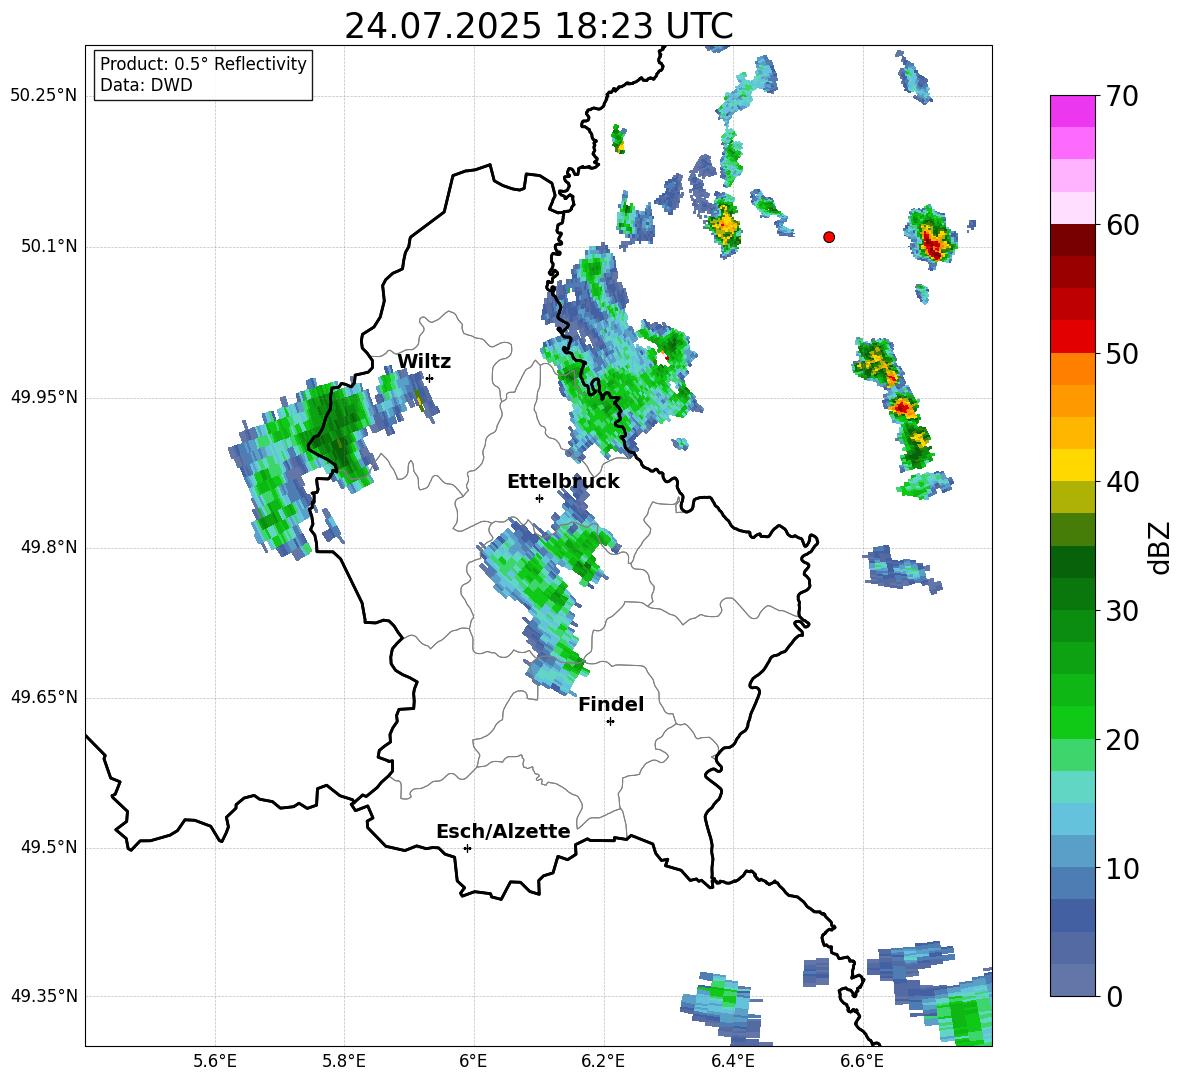Click the 70 label on the colorbar
The image size is (1184, 1081).
1123,97
